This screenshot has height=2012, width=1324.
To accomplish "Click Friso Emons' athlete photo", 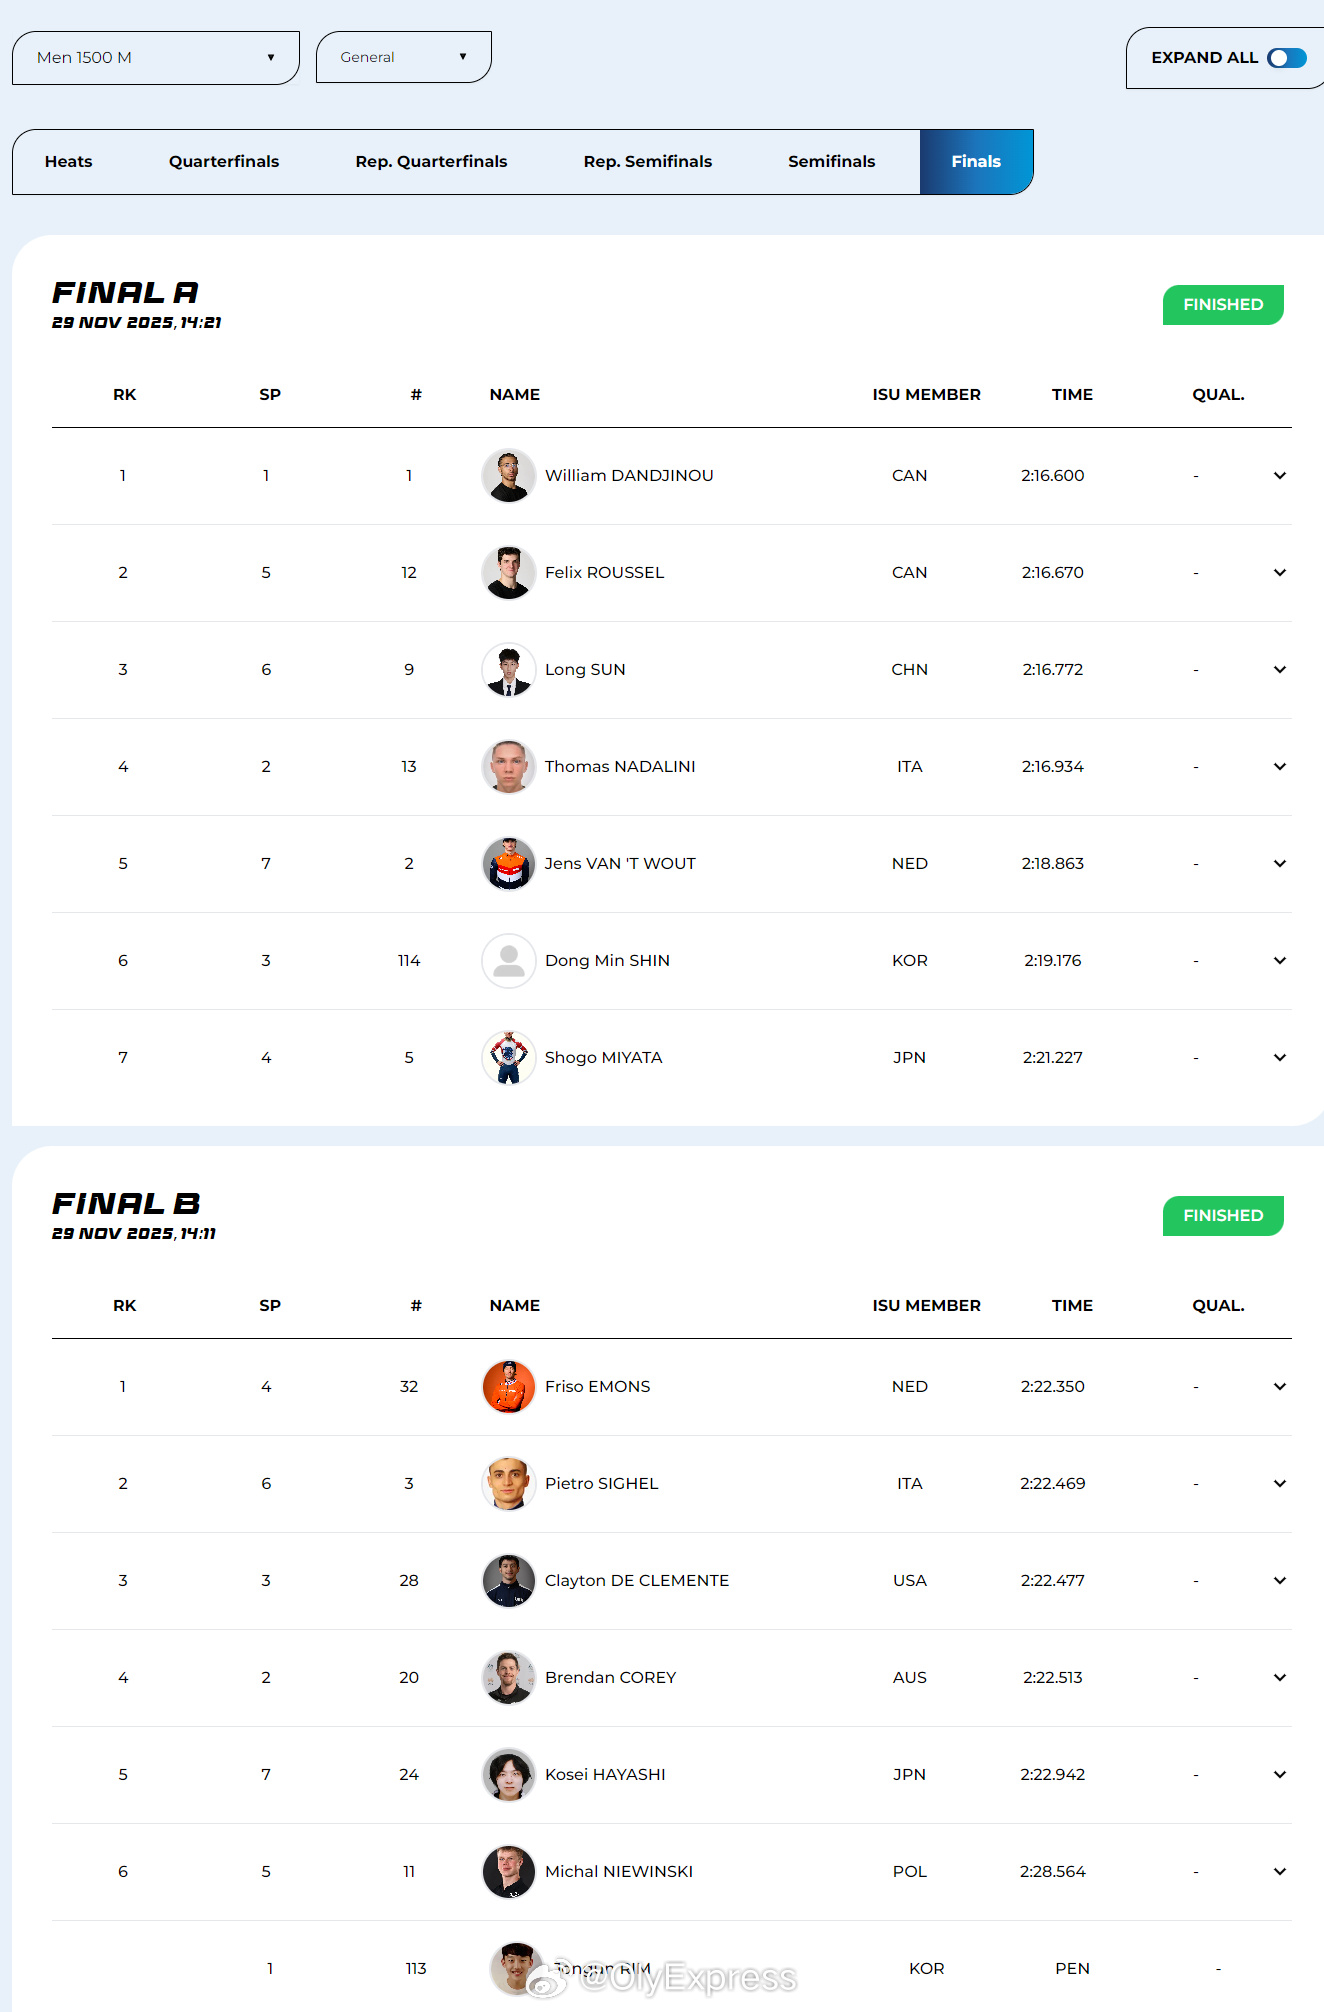I will tap(508, 1387).
